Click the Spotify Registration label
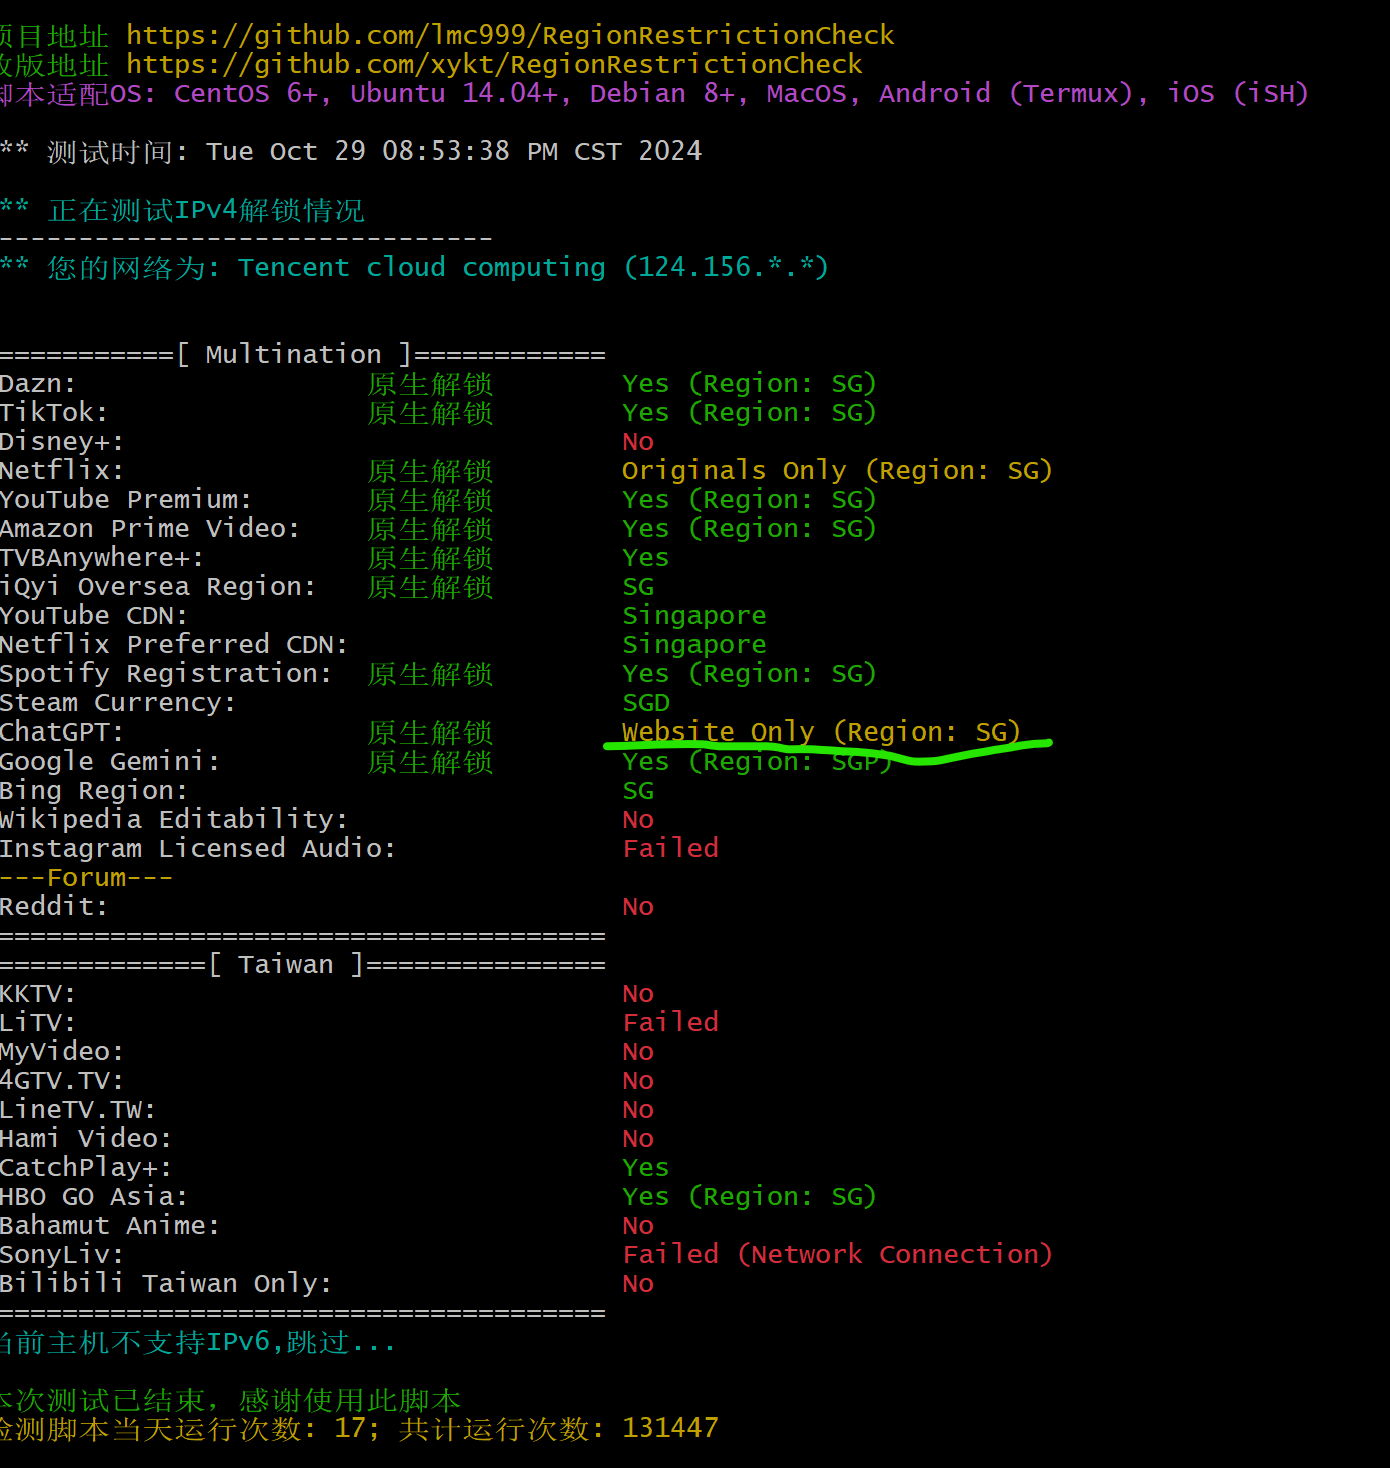This screenshot has width=1390, height=1468. click(x=166, y=674)
